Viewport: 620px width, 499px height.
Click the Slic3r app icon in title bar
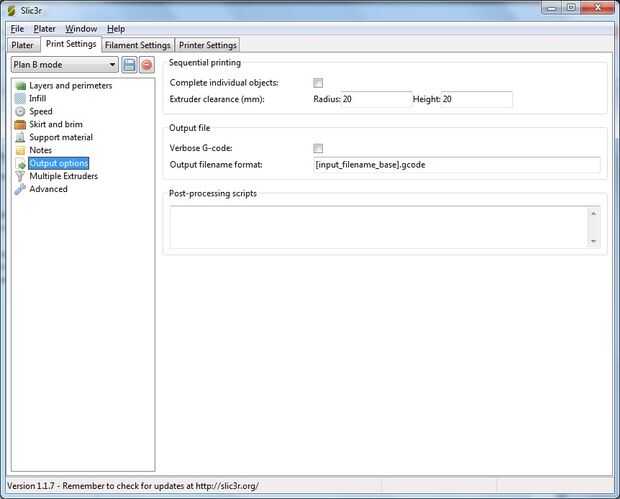12,11
